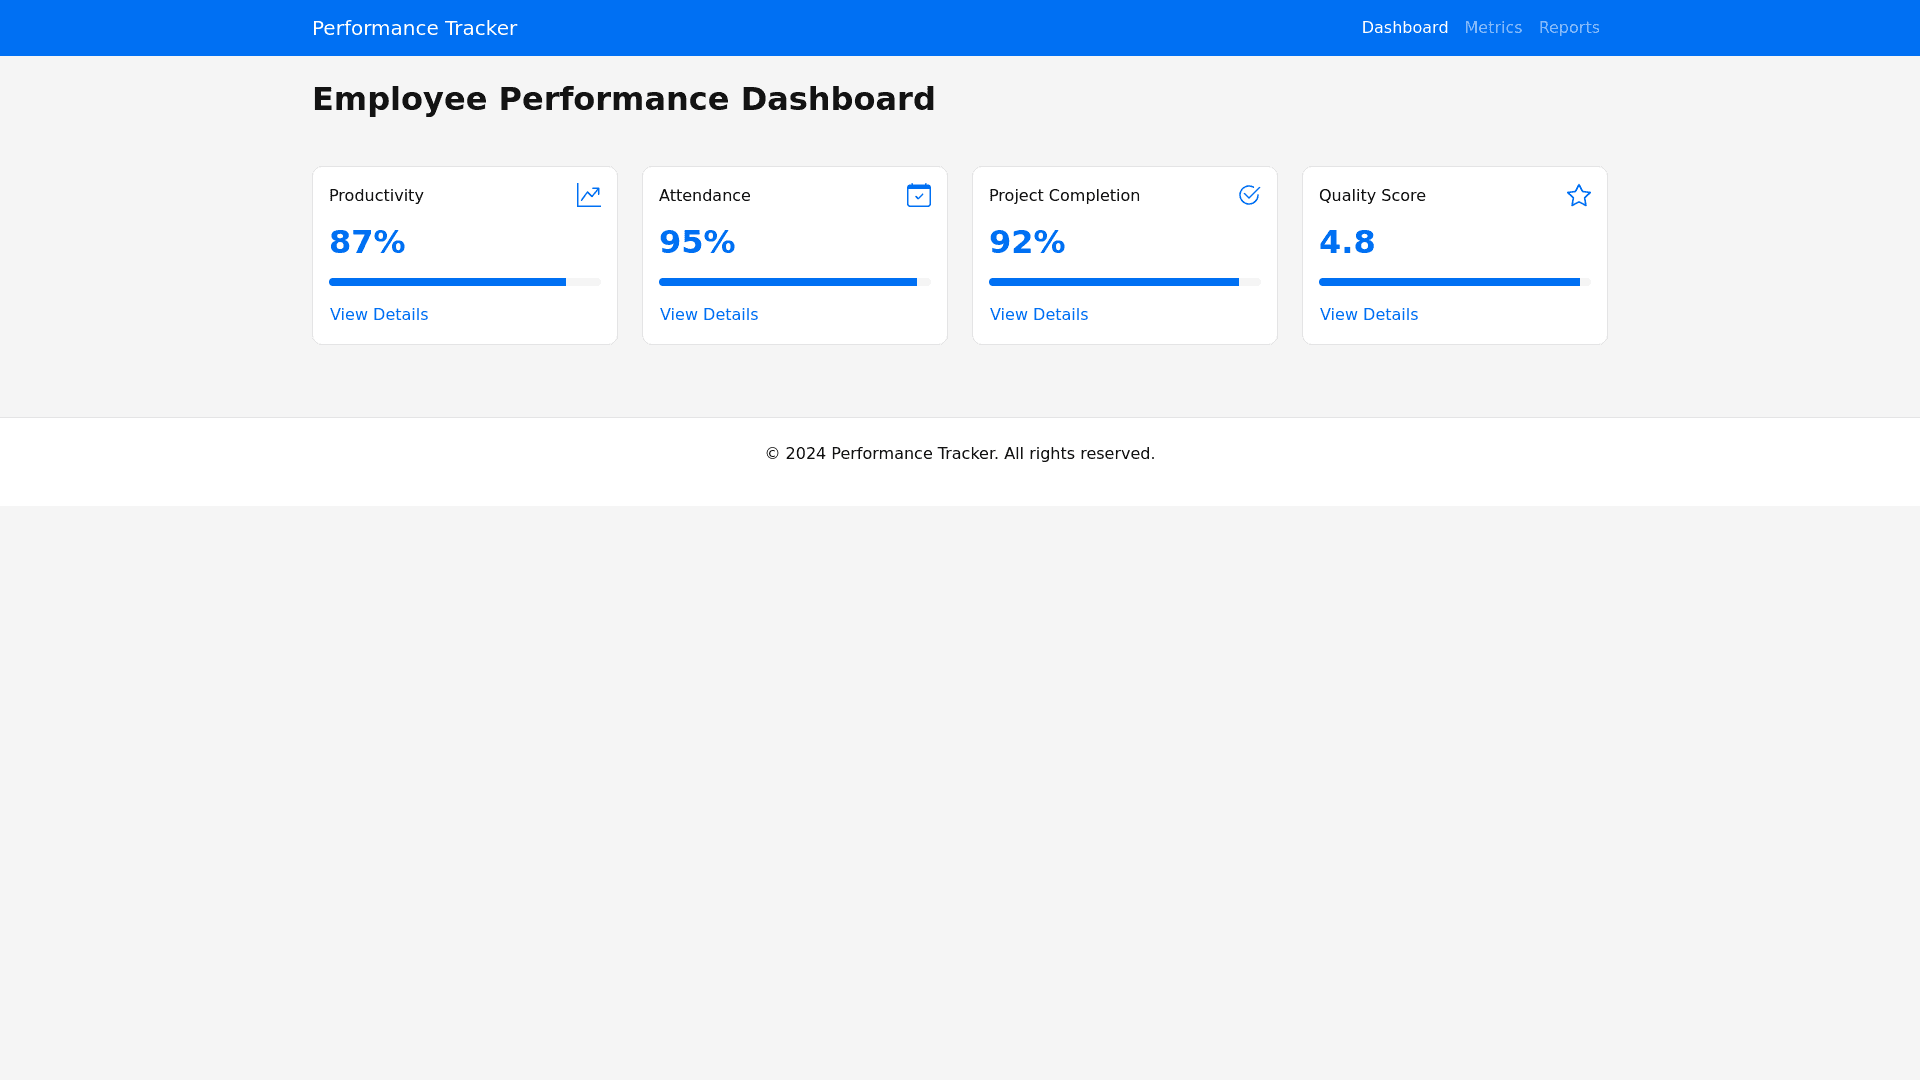Screen dimensions: 1920x1080
Task: Click the Project Completion checkmark circle icon
Action: click(1248, 196)
